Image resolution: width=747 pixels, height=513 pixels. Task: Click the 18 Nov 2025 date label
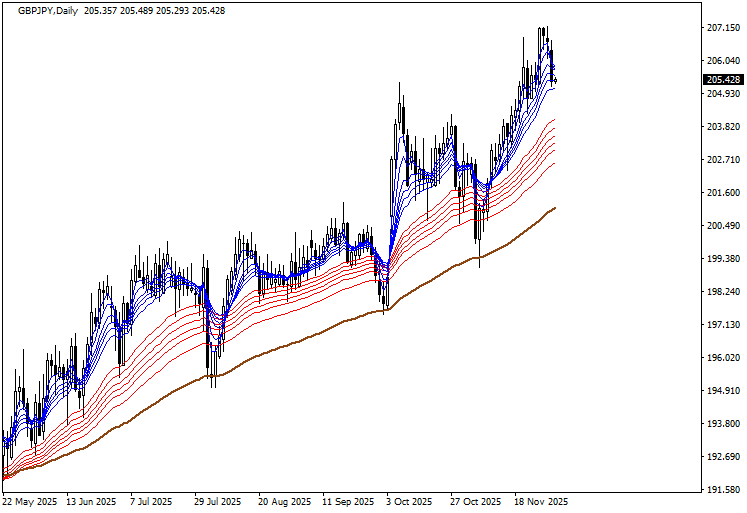539,501
